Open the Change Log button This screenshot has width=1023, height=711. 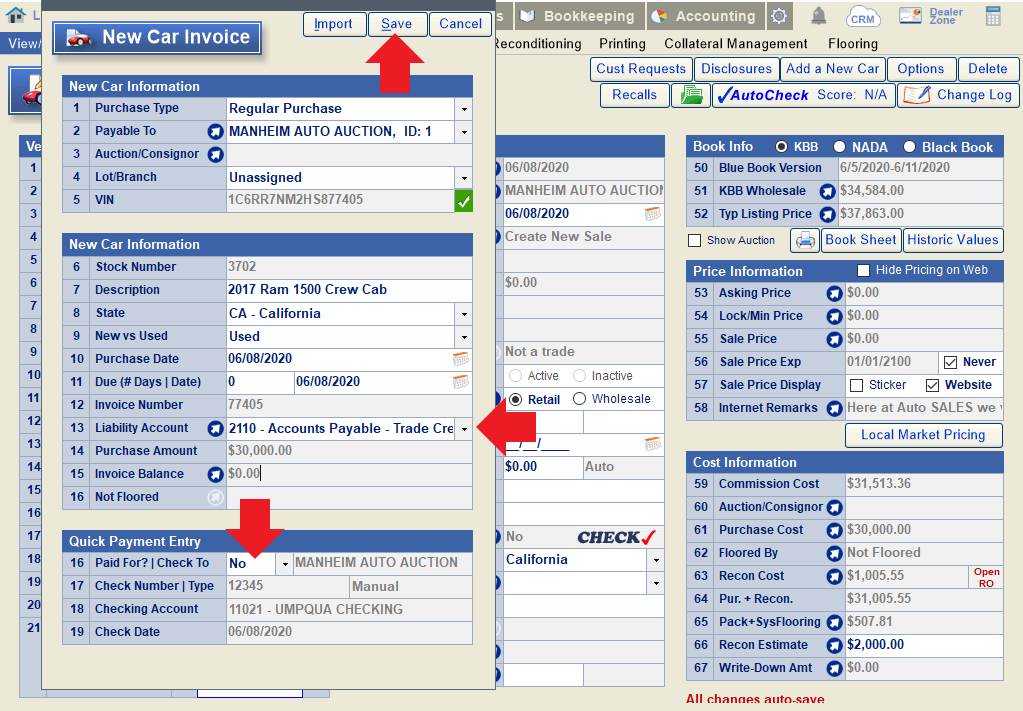click(x=958, y=95)
